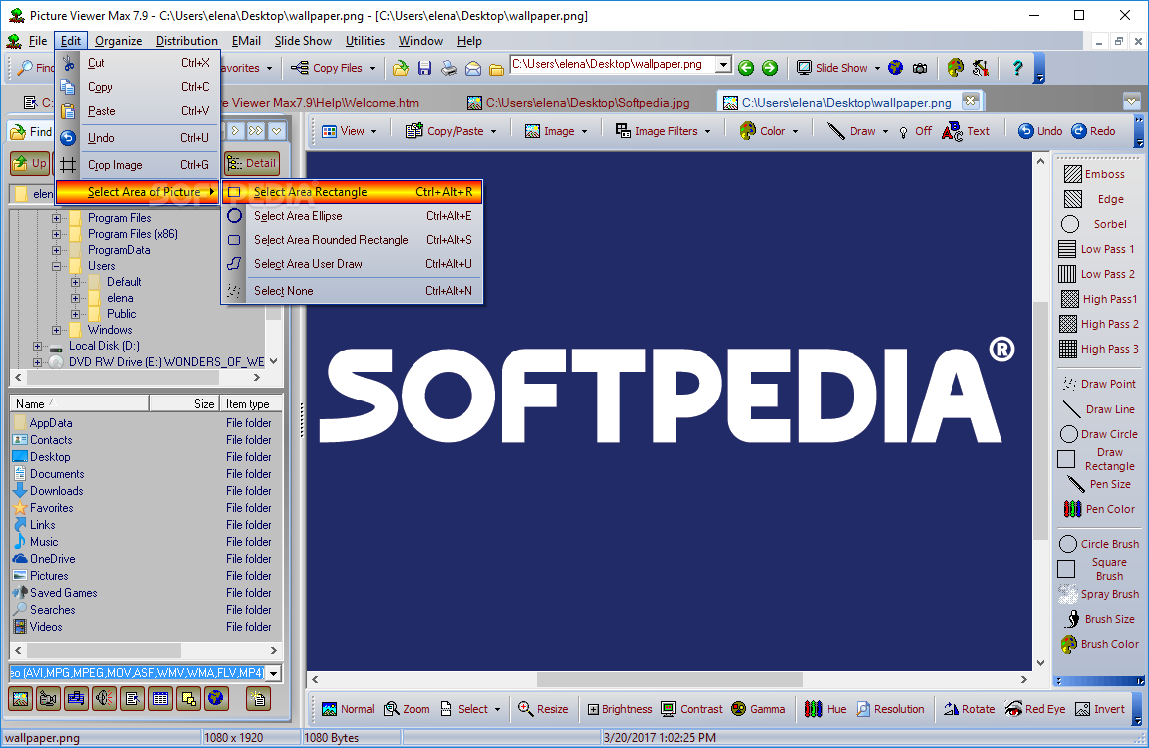Apply the Sorbel filter
1149x748 pixels.
tap(1093, 224)
